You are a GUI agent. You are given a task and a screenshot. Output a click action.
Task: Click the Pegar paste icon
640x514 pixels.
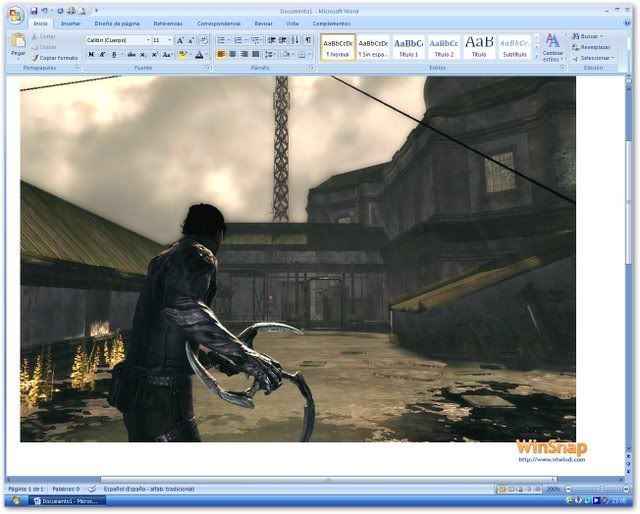coord(18,44)
